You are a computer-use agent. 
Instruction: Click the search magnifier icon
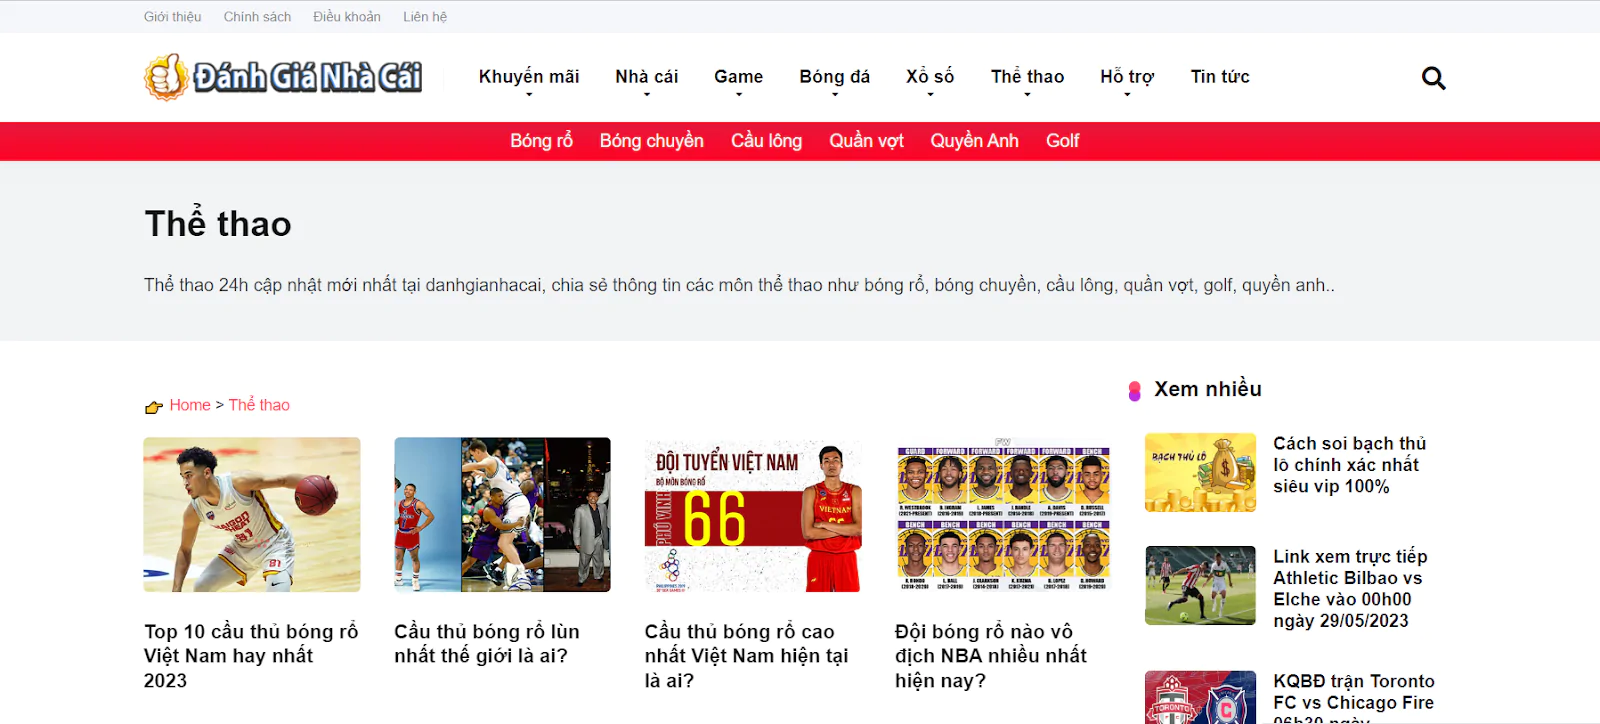pyautogui.click(x=1433, y=78)
